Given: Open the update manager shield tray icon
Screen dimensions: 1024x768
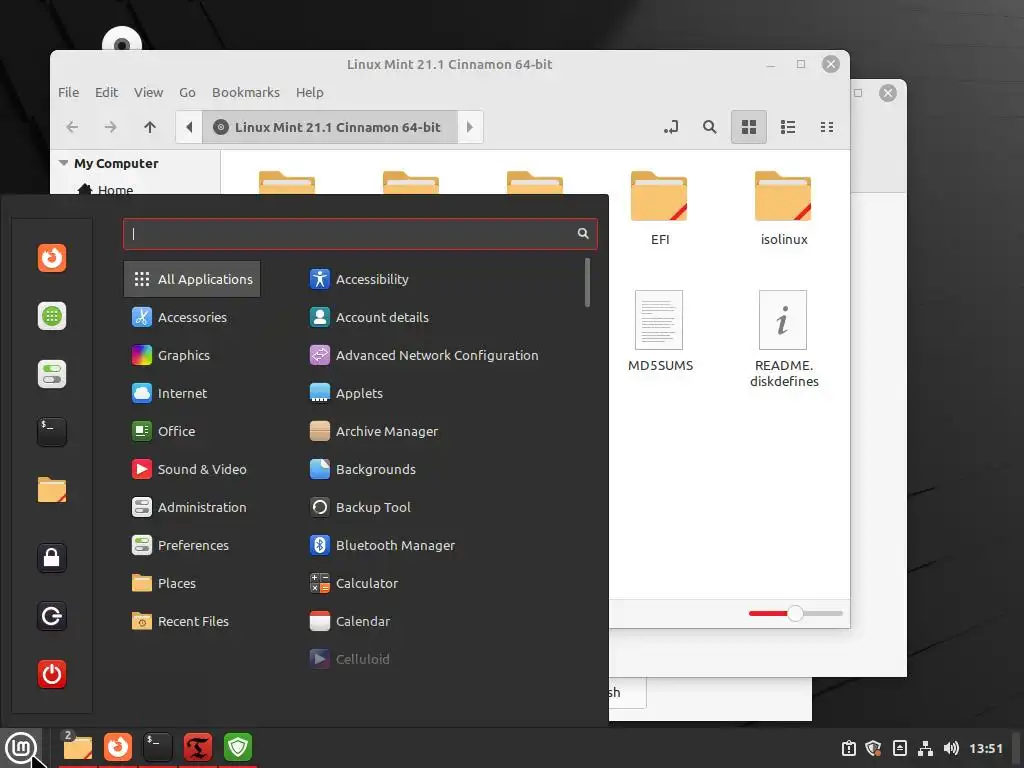Looking at the screenshot, I should pyautogui.click(x=873, y=748).
